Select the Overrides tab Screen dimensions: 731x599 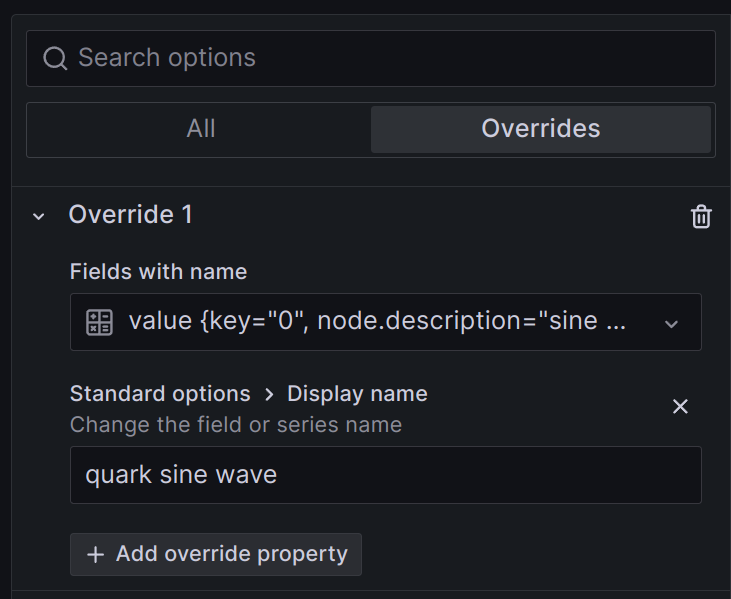click(x=540, y=129)
